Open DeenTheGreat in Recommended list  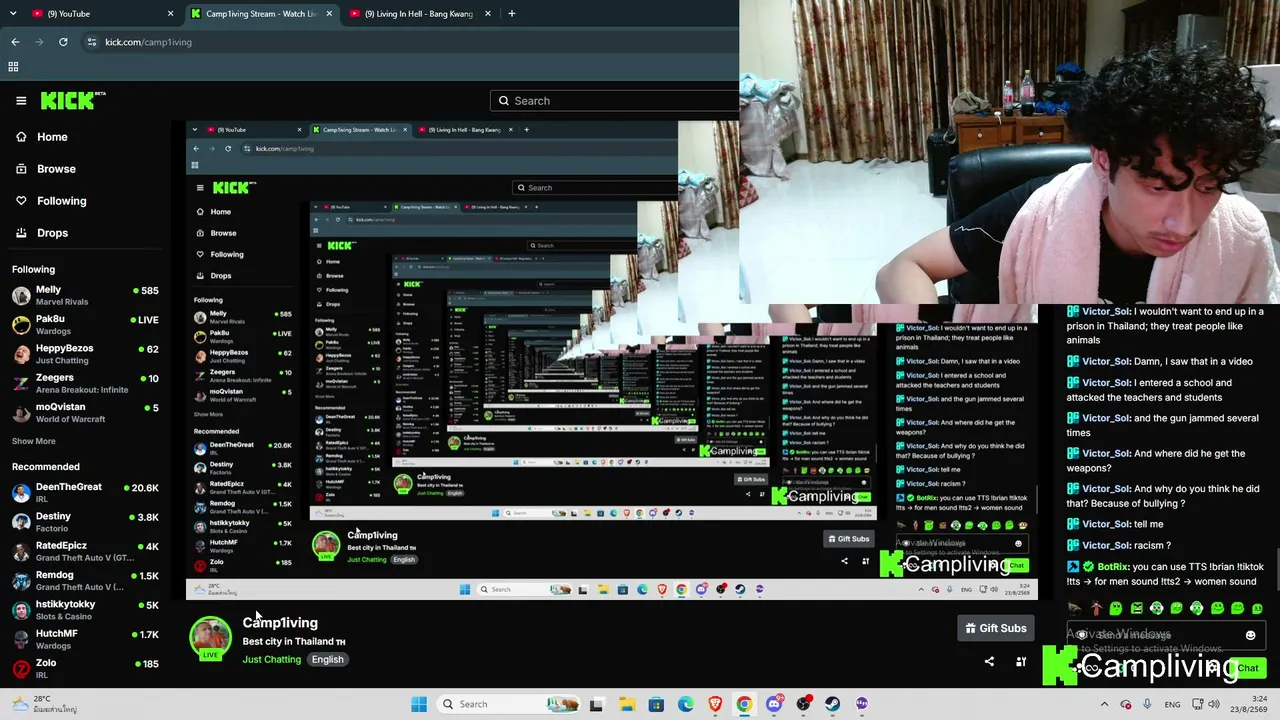(85, 492)
